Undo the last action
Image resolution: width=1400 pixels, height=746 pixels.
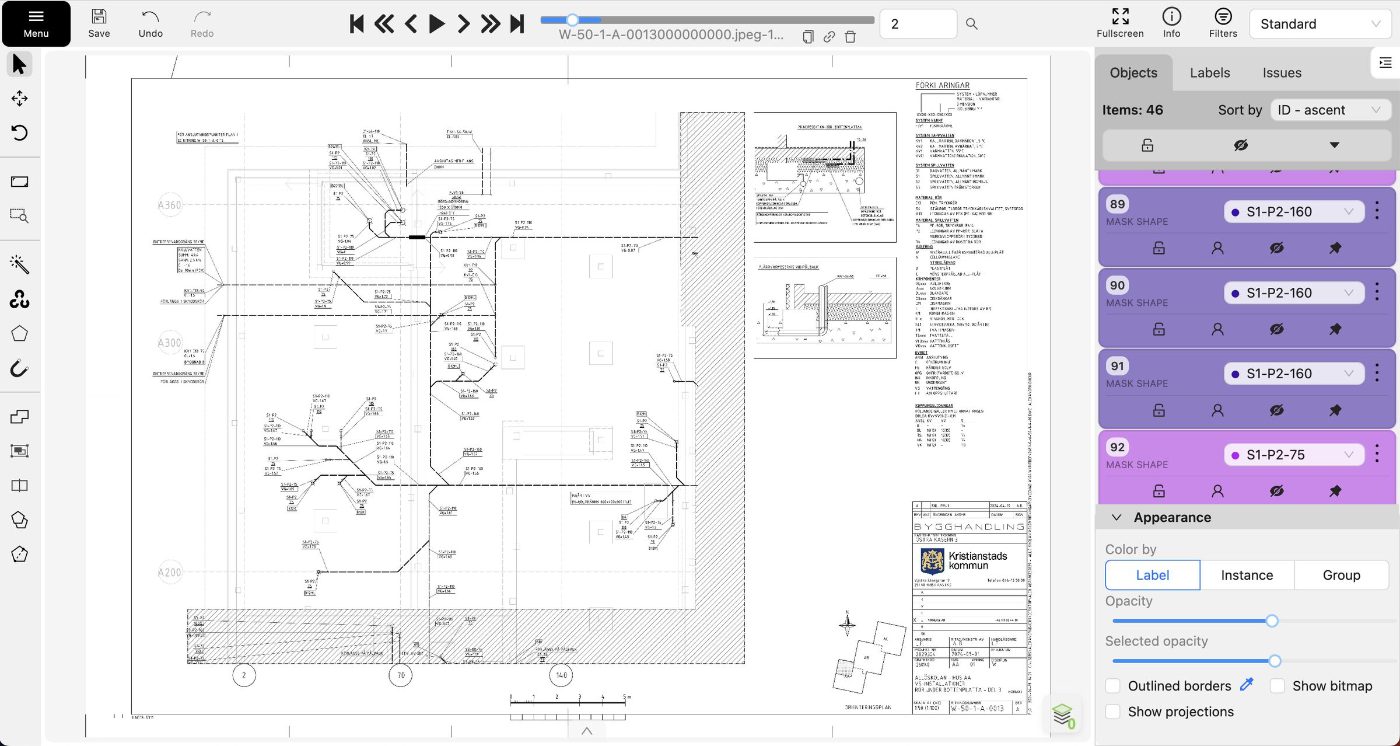click(x=150, y=24)
